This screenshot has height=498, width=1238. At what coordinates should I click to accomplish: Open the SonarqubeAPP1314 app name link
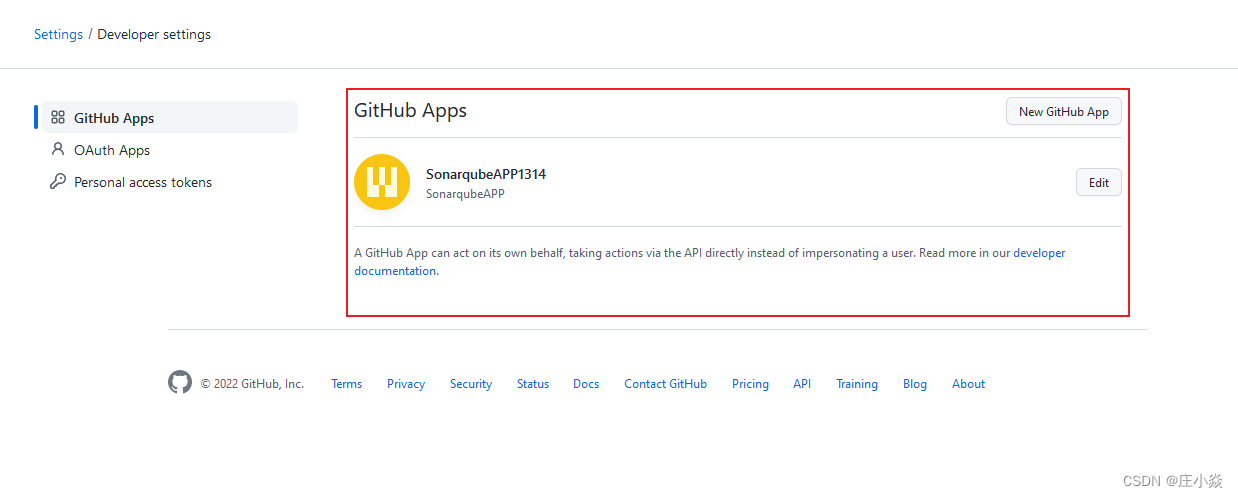(x=486, y=174)
